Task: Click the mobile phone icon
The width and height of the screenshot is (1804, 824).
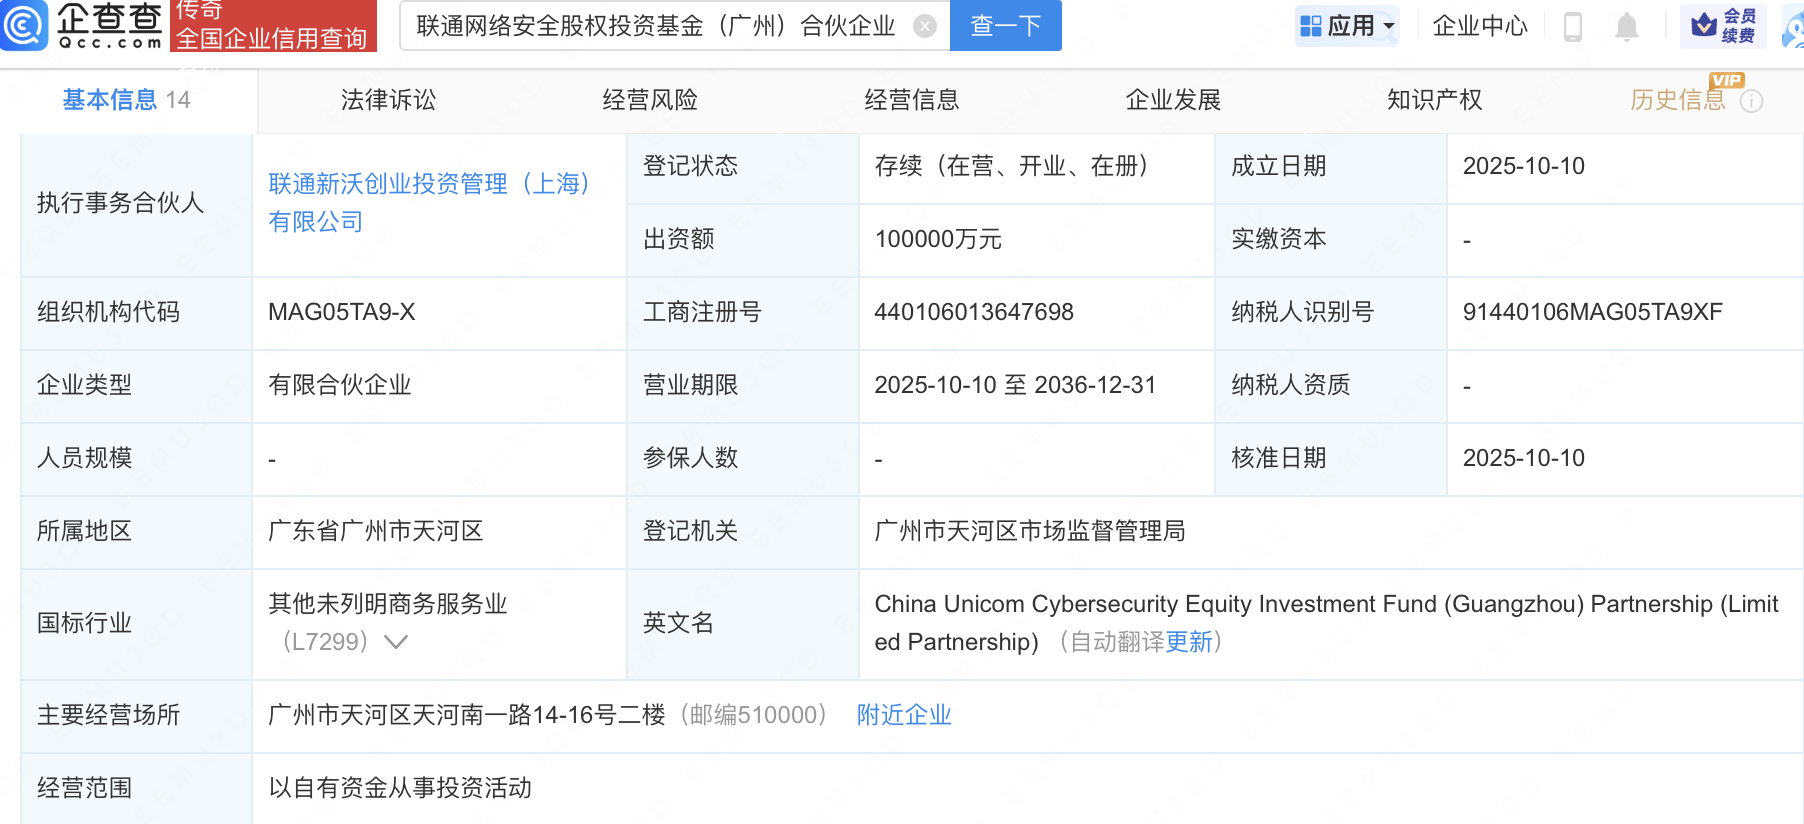Action: point(1572,27)
